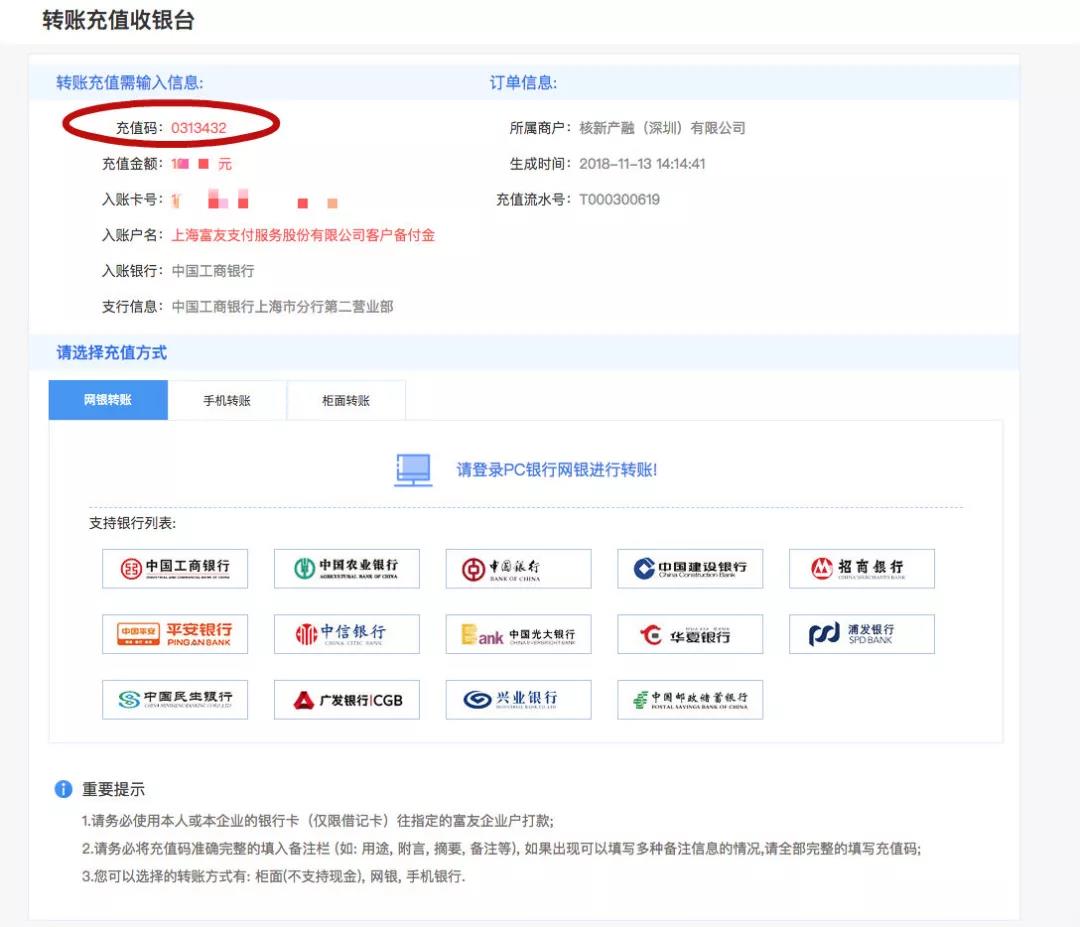
Task: Click the 转账充值收银台 page title
Action: pos(118,20)
